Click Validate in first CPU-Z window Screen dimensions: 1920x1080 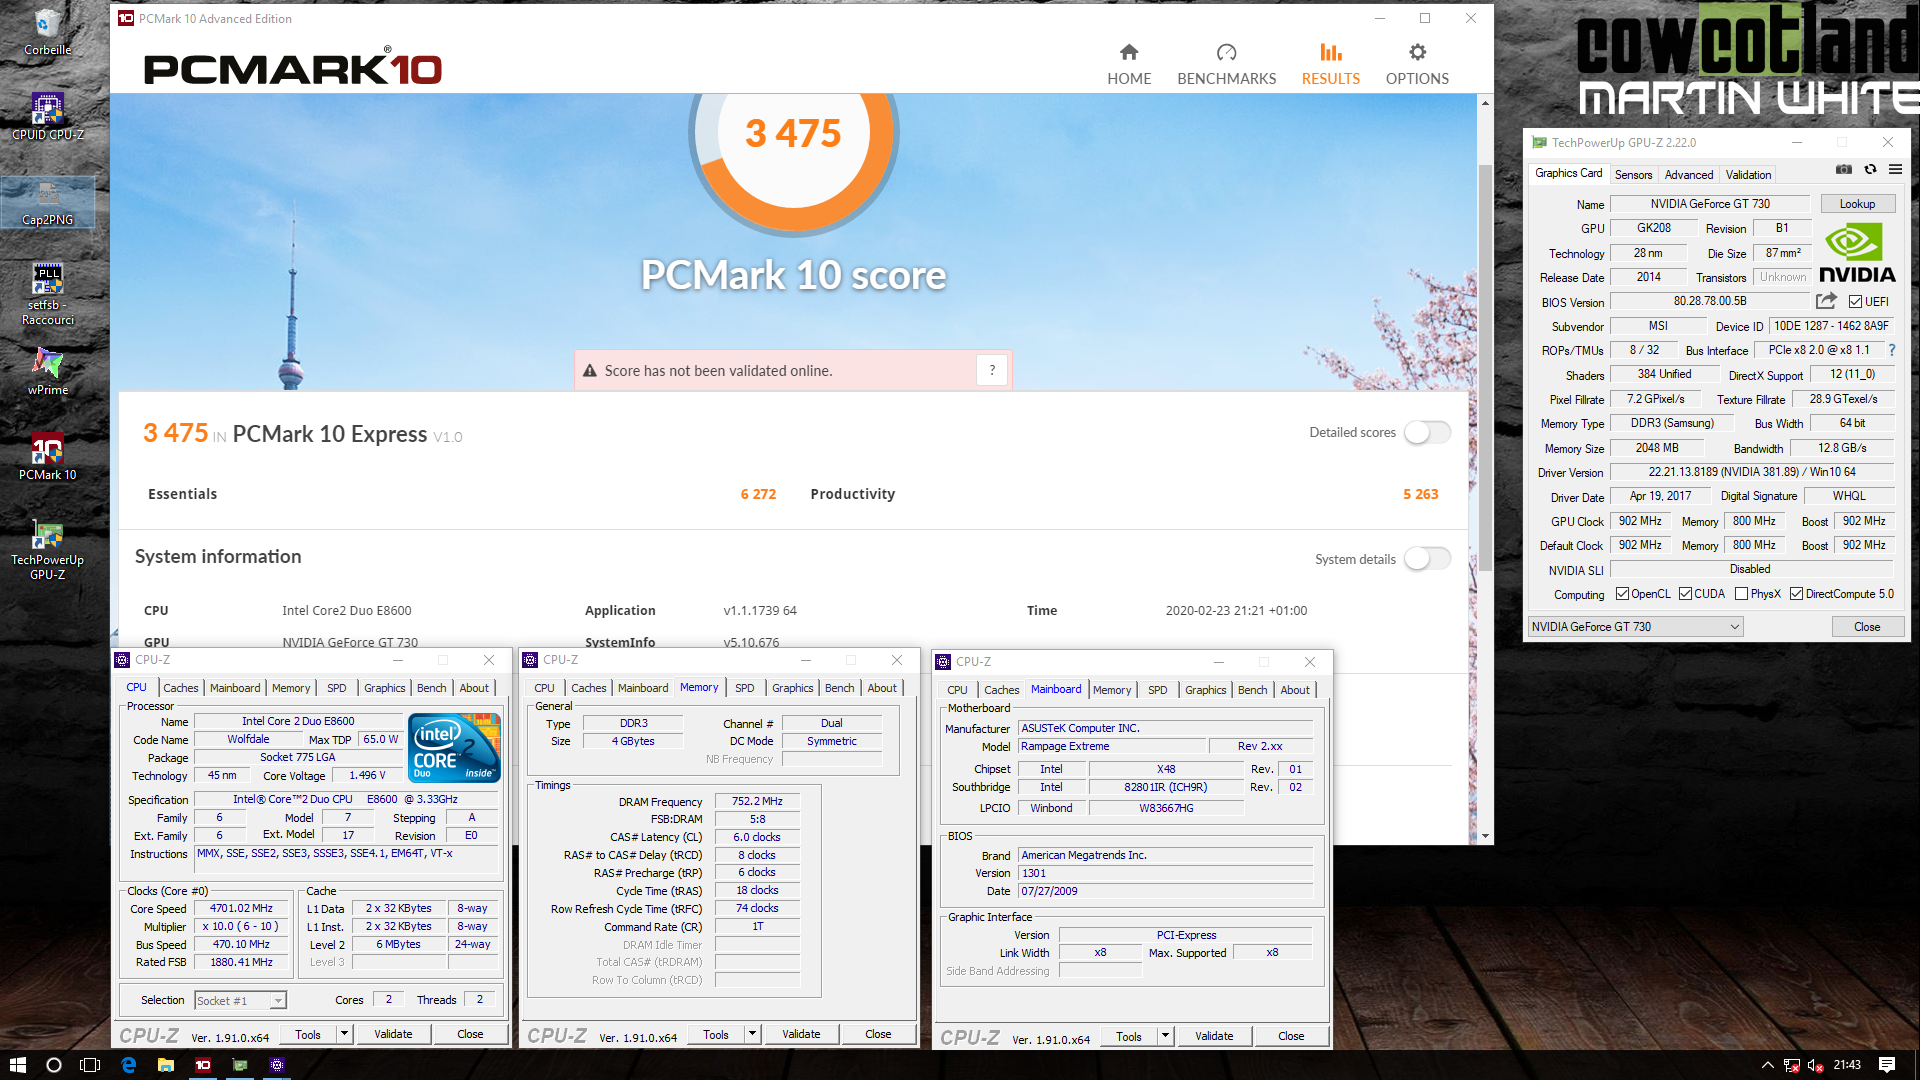coord(393,1034)
